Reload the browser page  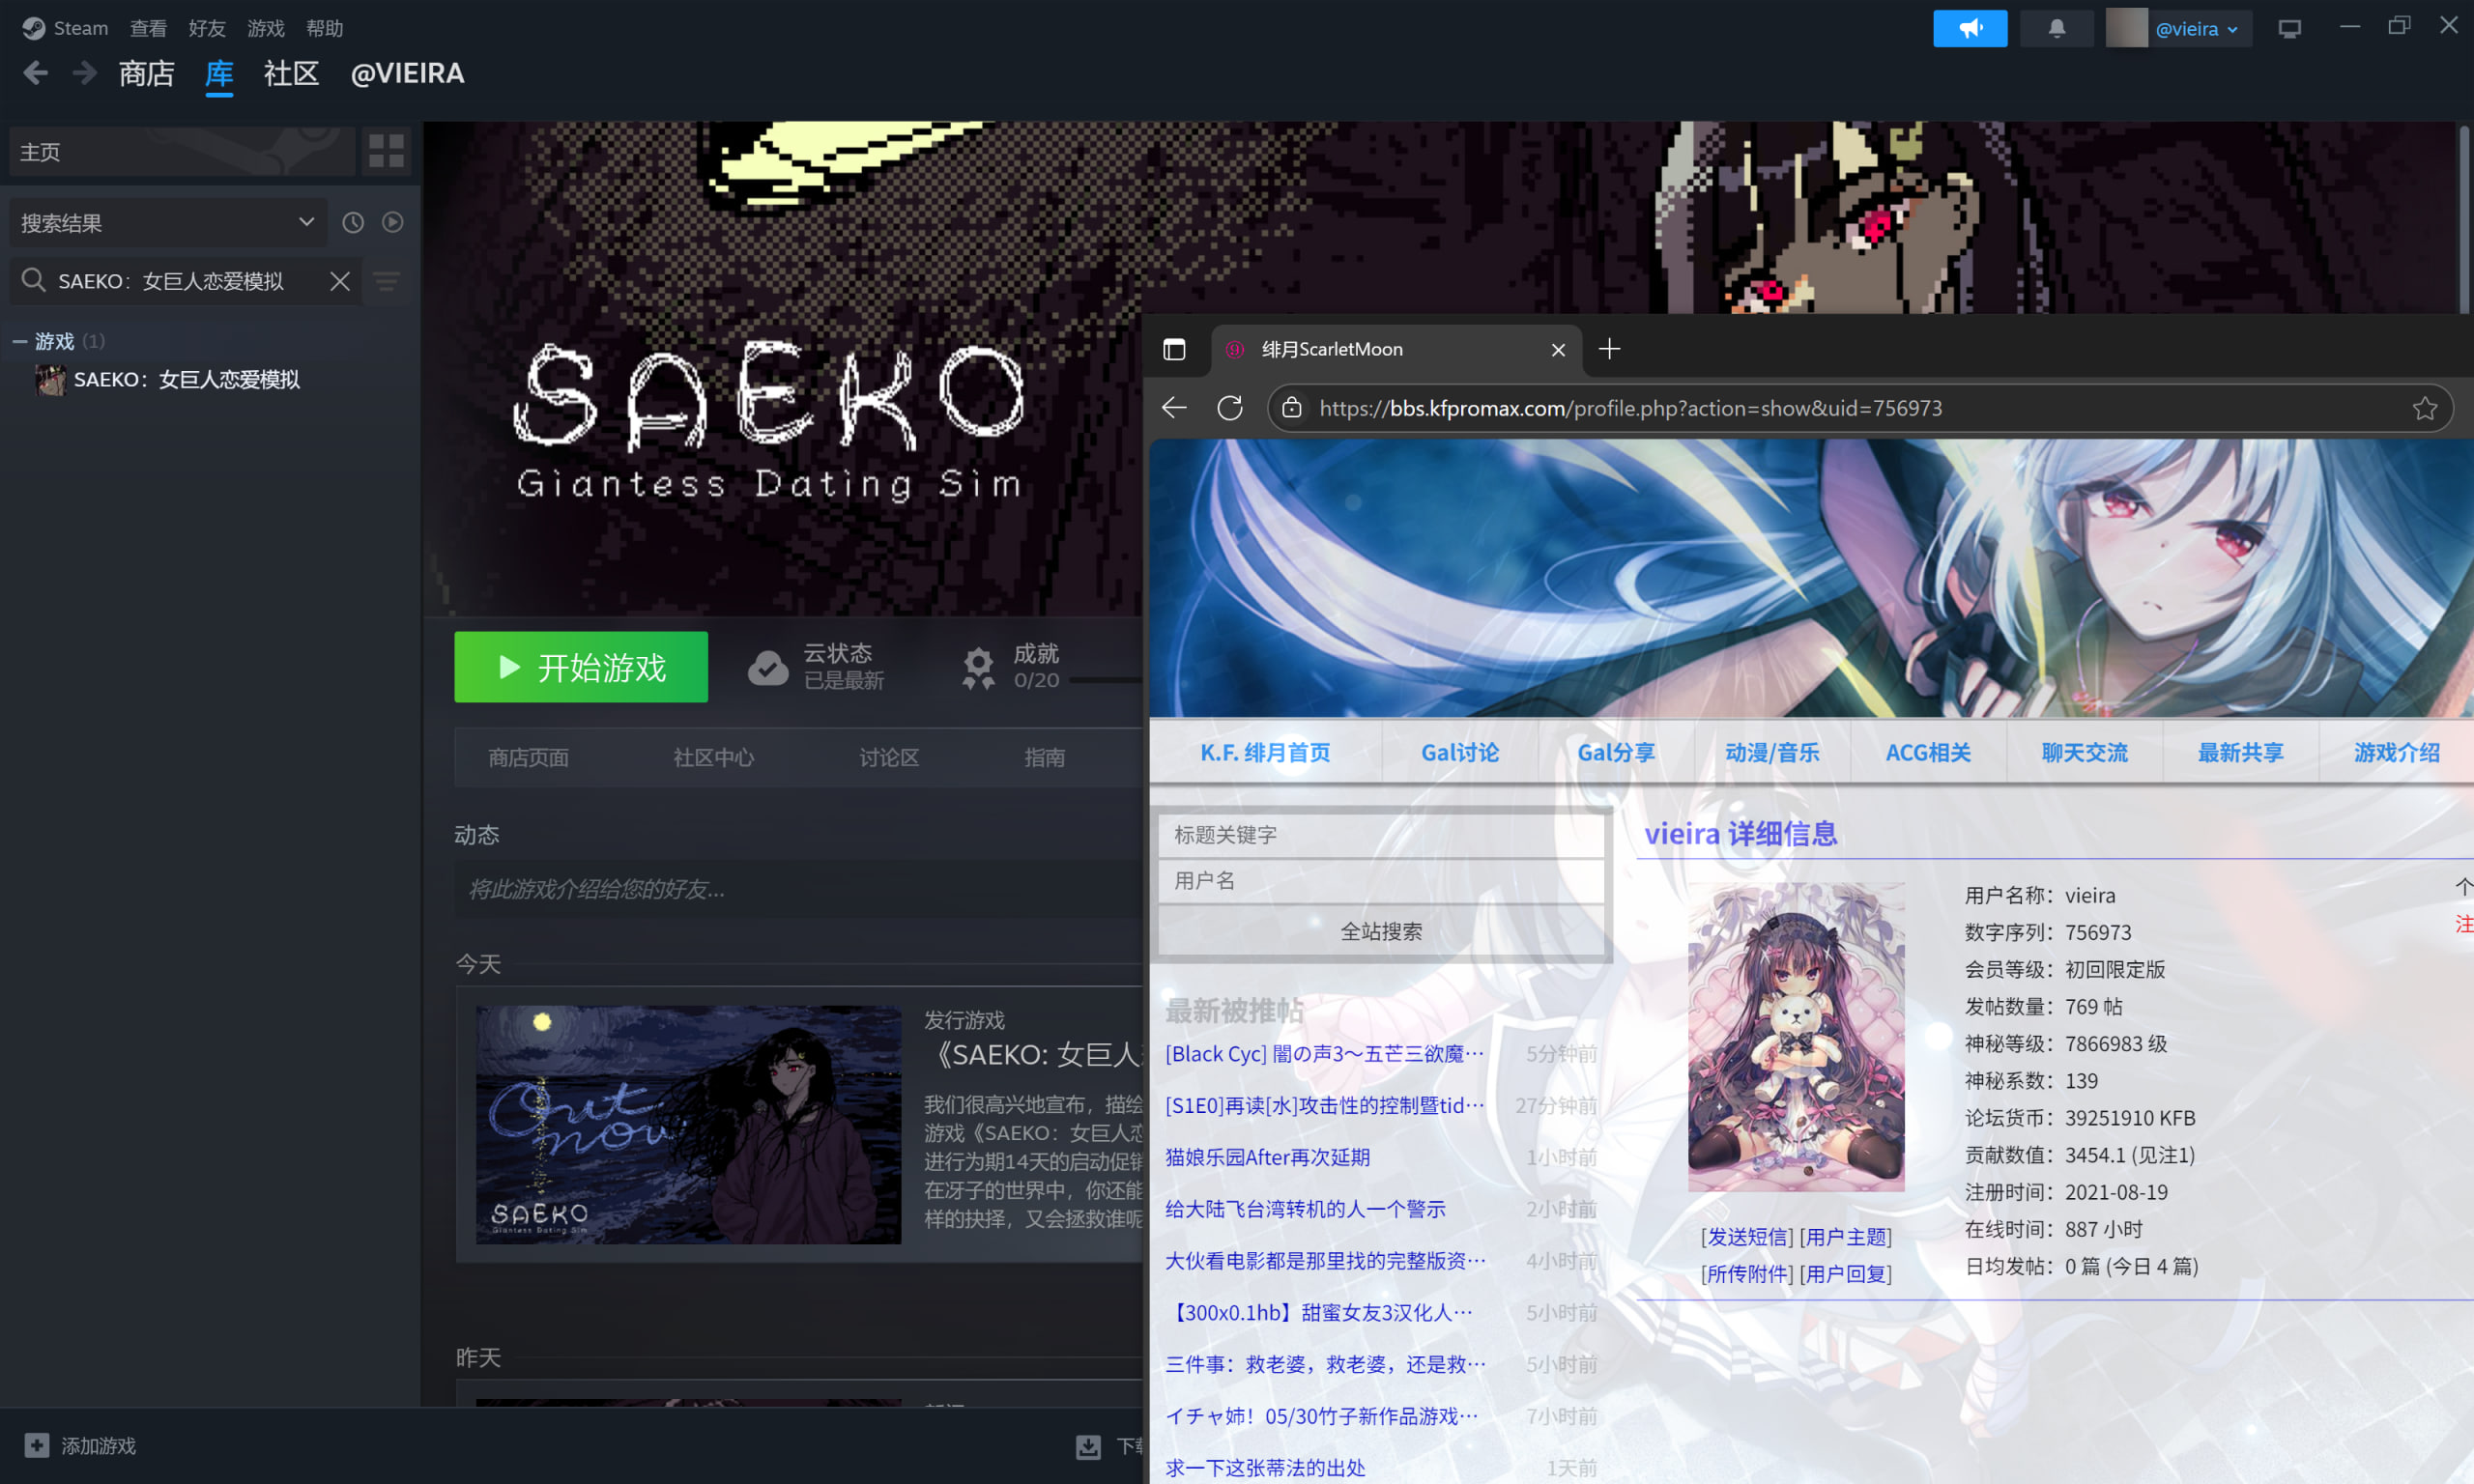pyautogui.click(x=1230, y=408)
